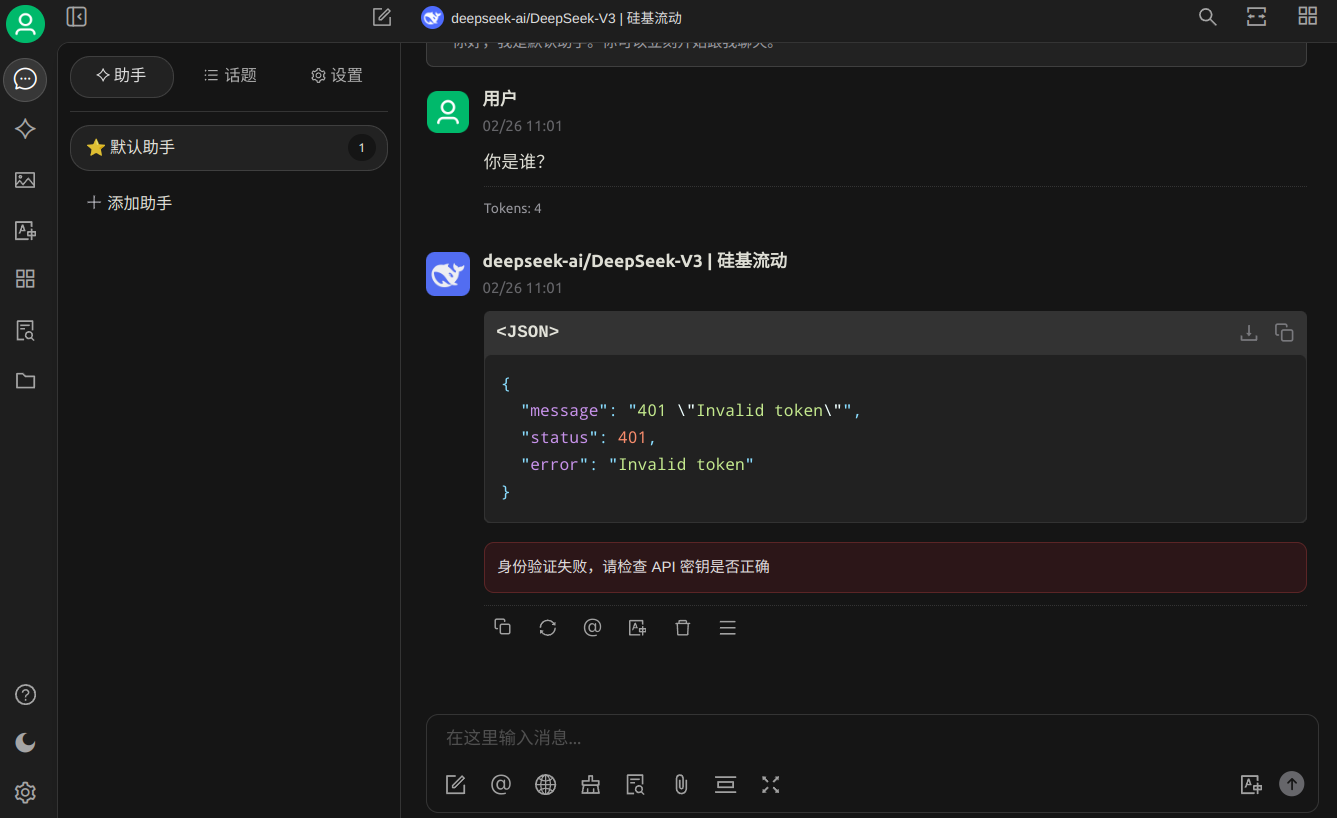Create new topic from top bar
The width and height of the screenshot is (1337, 818).
[381, 17]
